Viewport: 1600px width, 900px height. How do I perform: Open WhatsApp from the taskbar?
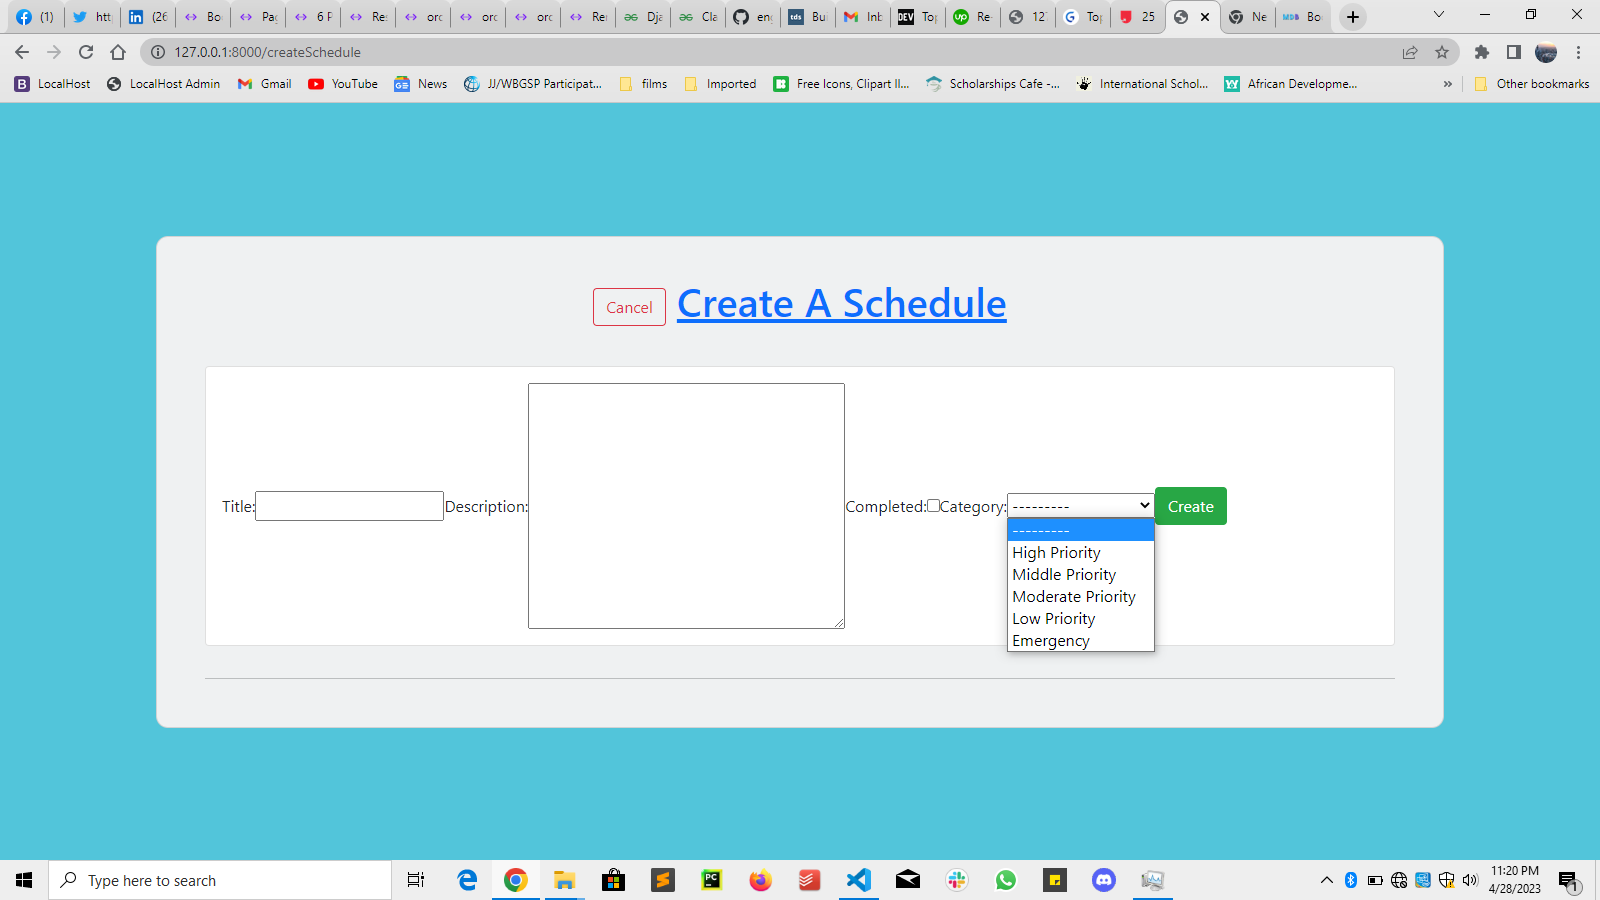1006,880
